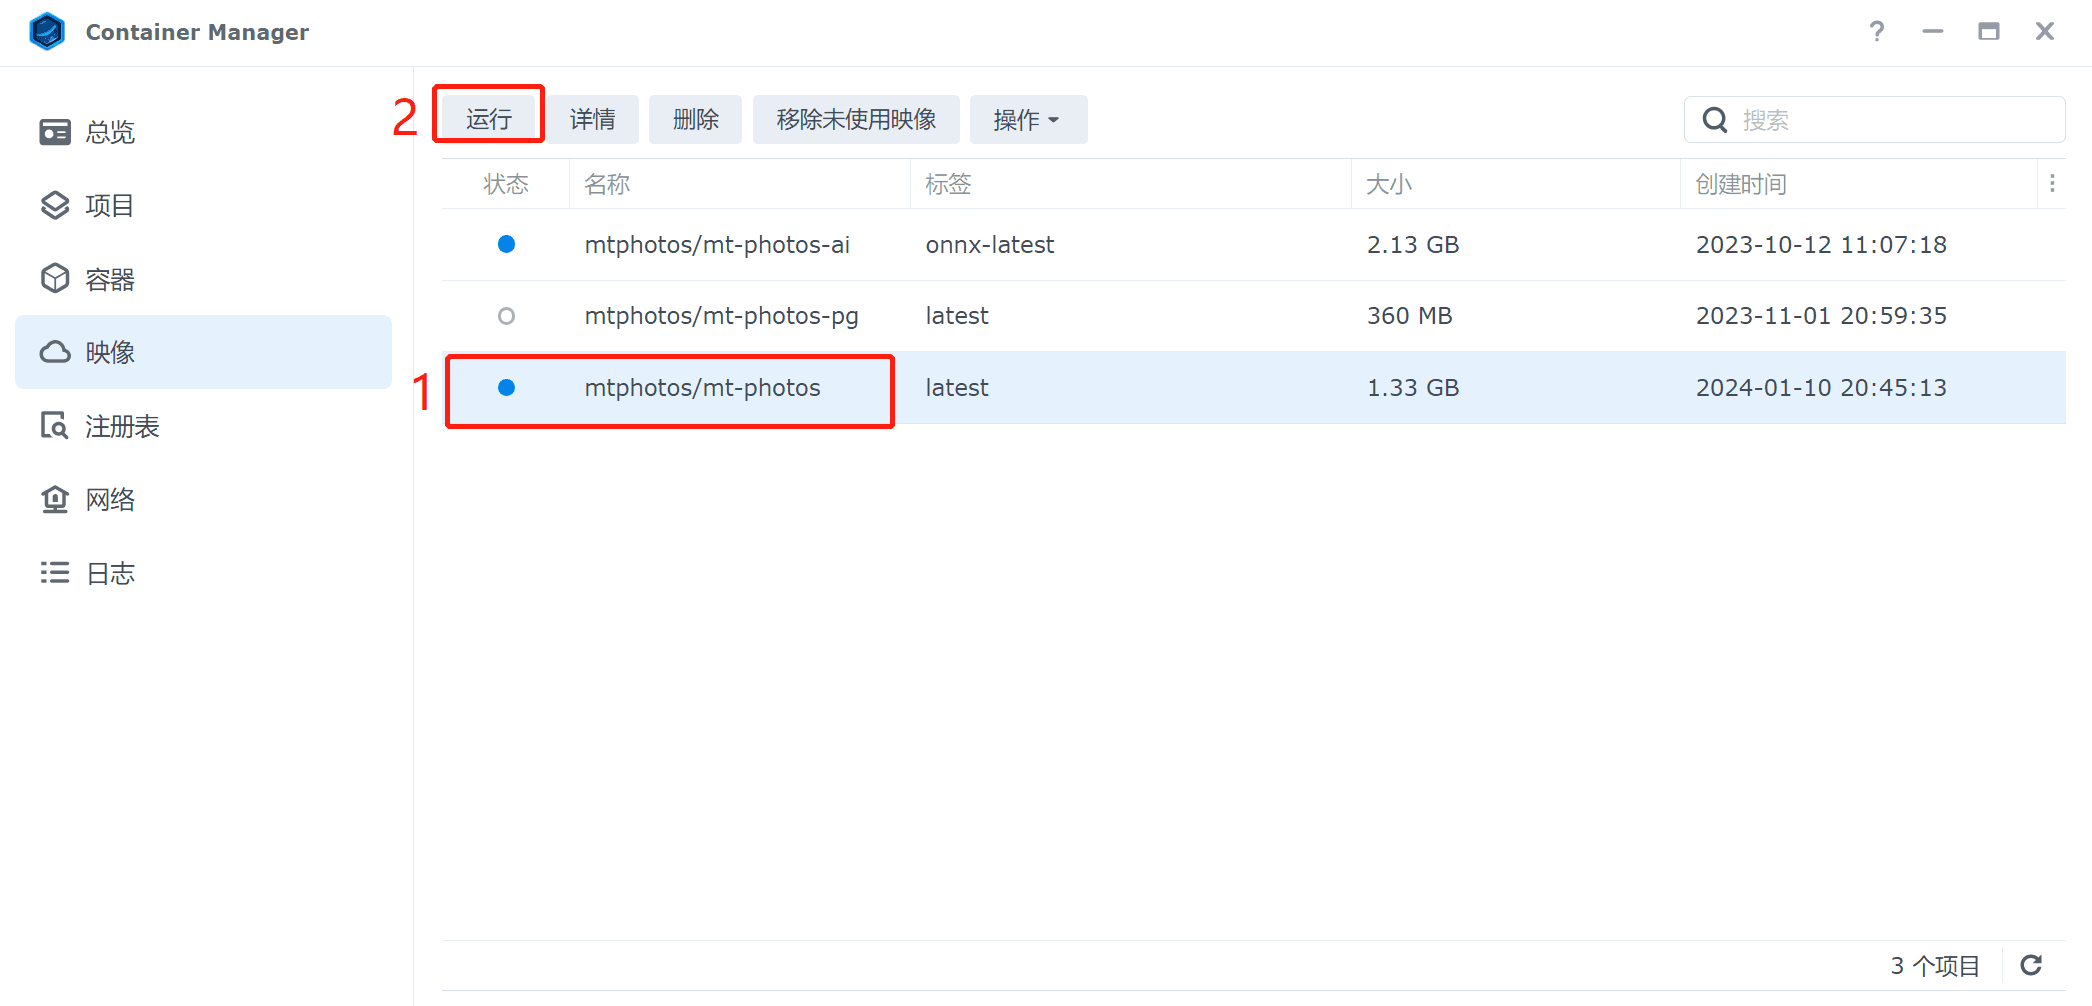
Task: Click the 3 个项目 item count
Action: [x=1935, y=966]
